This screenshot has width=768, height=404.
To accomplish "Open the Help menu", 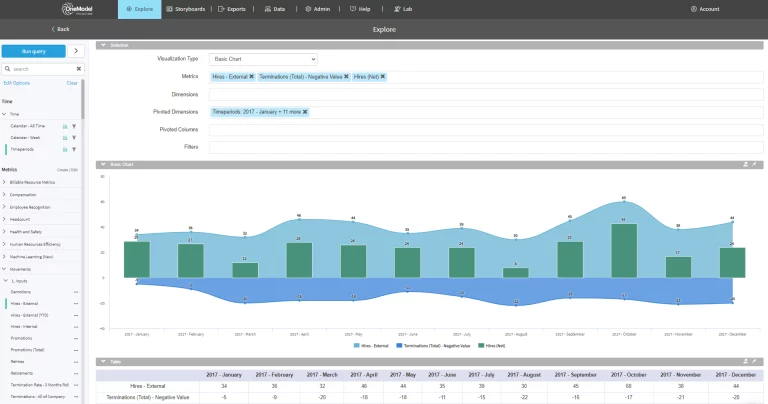I will coord(360,9).
